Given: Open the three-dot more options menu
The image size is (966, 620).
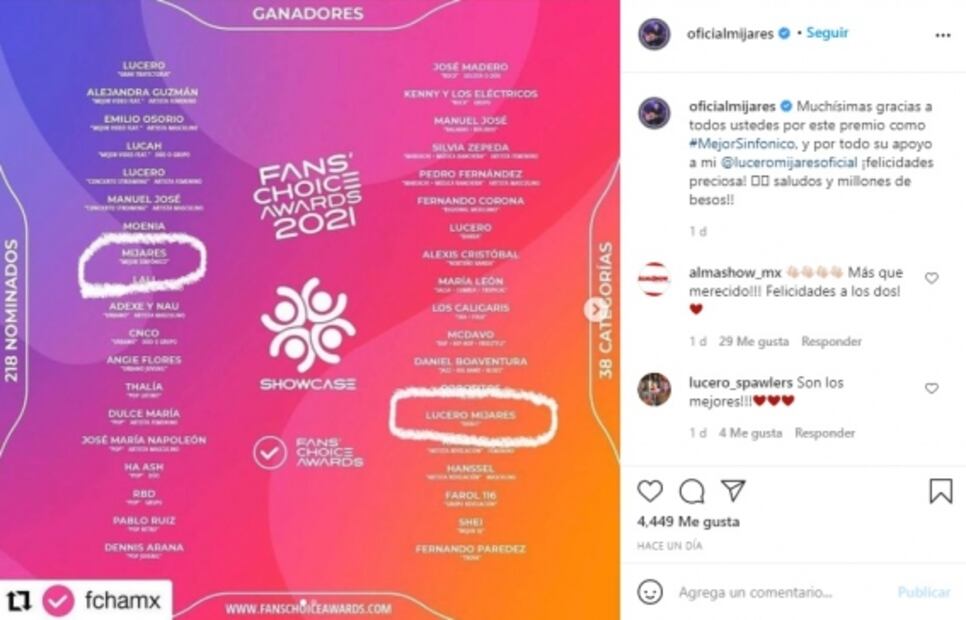Looking at the screenshot, I should [x=943, y=35].
